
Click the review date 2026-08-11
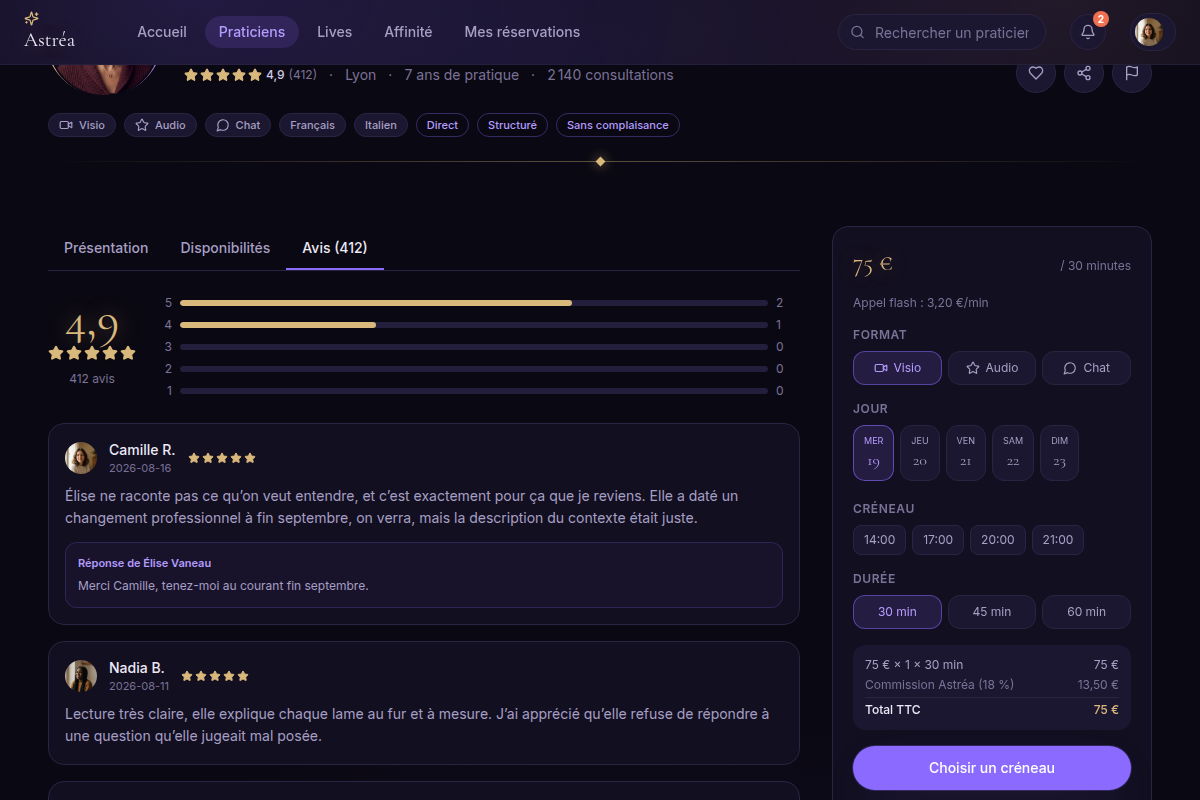click(x=139, y=686)
